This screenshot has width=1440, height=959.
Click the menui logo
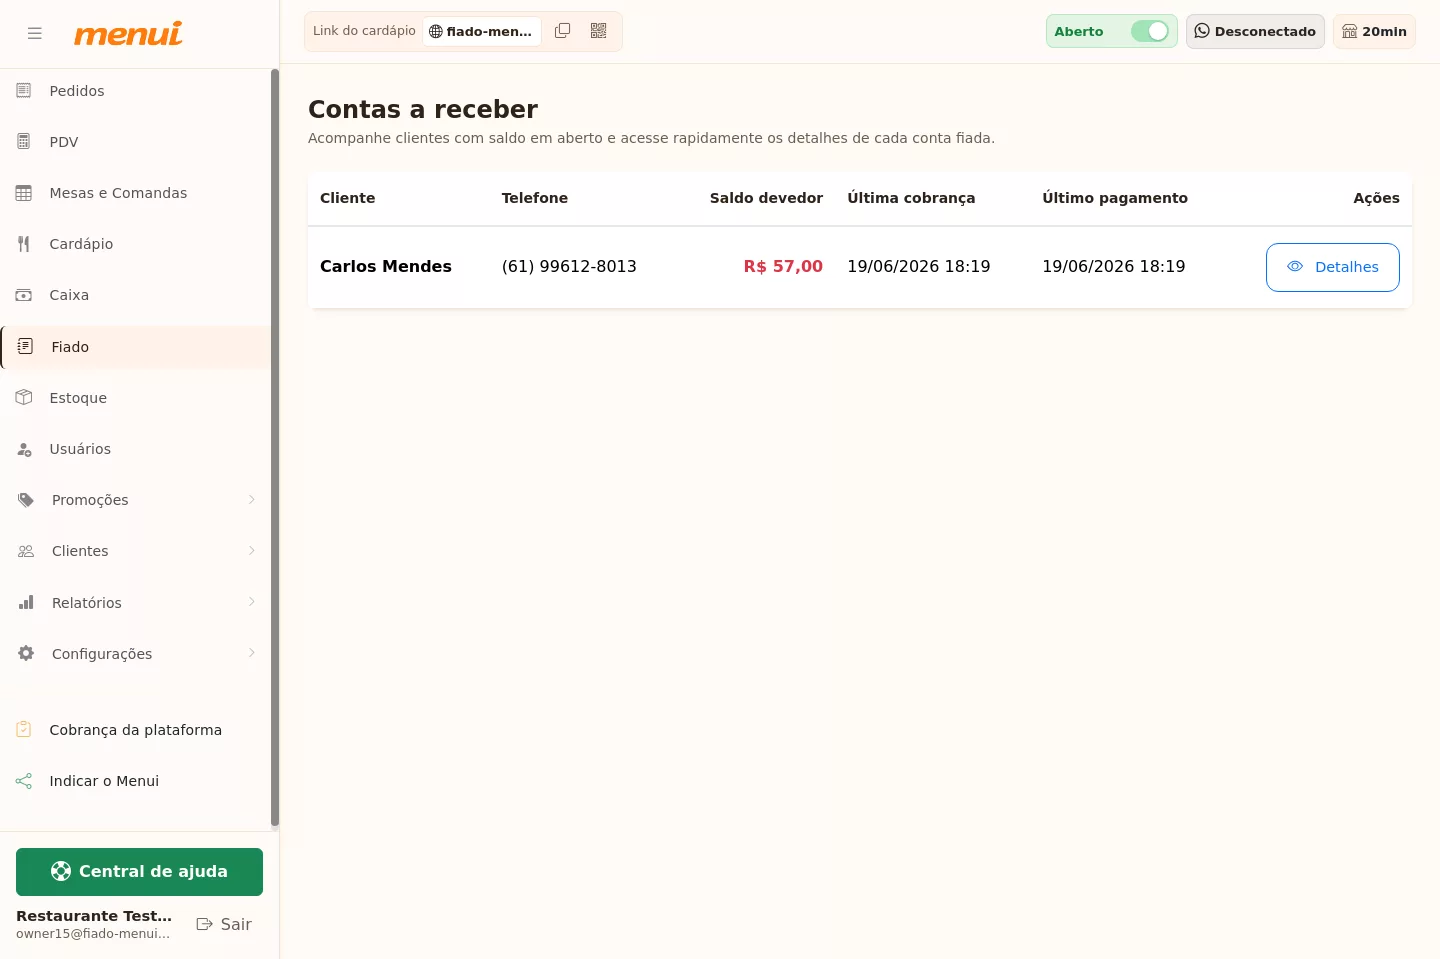[128, 34]
